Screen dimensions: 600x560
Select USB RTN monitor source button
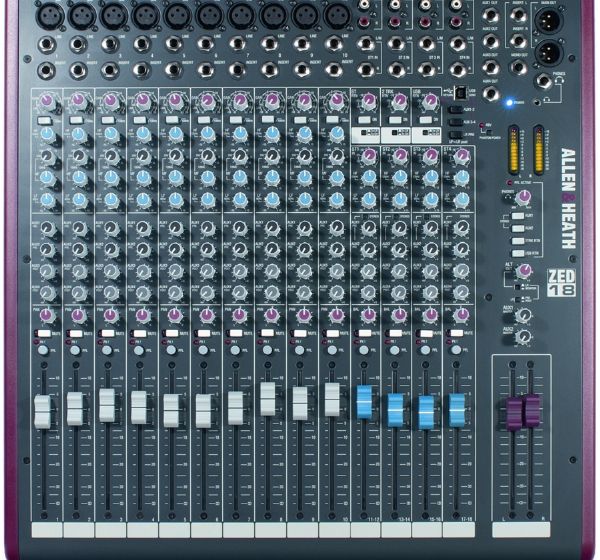(x=518, y=253)
